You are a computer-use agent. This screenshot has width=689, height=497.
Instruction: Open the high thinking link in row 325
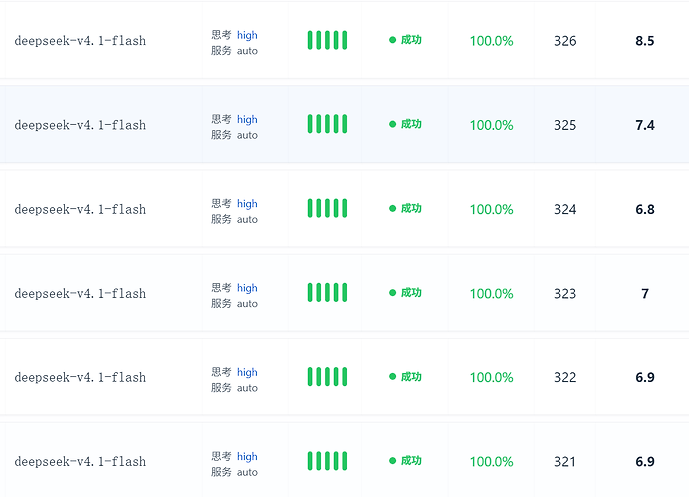click(247, 120)
